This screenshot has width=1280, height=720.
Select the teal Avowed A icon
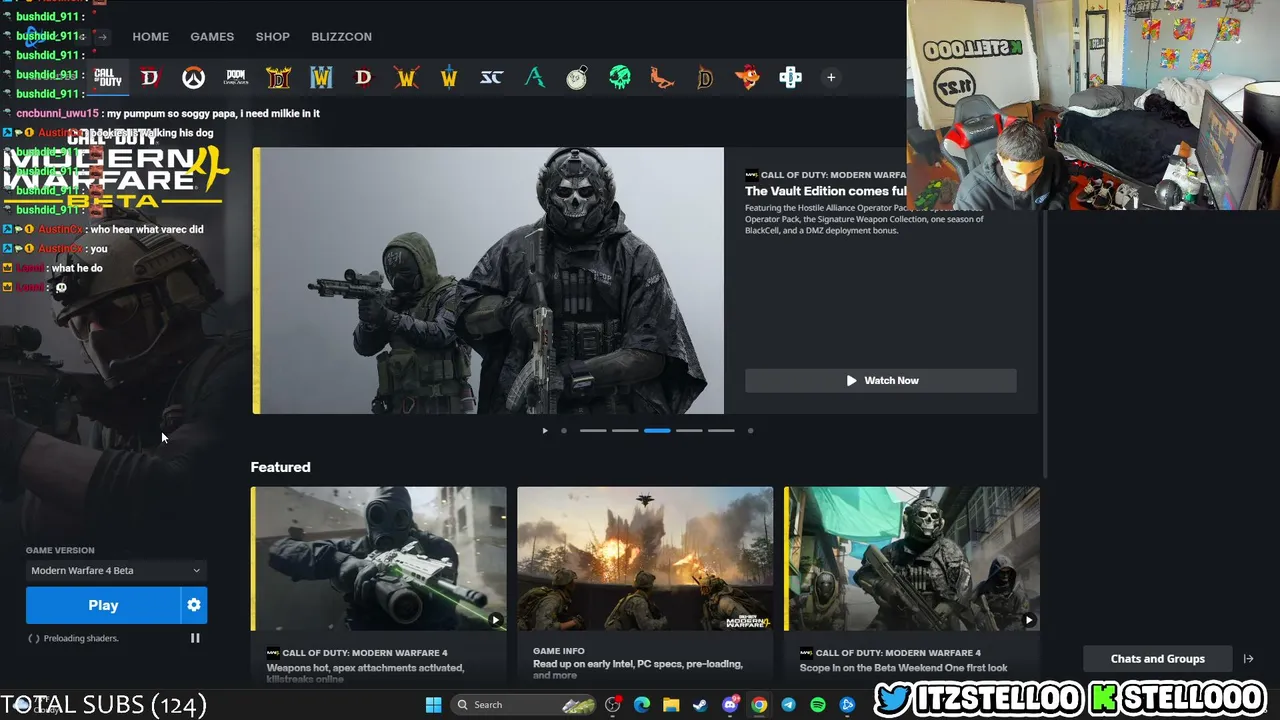tap(535, 77)
